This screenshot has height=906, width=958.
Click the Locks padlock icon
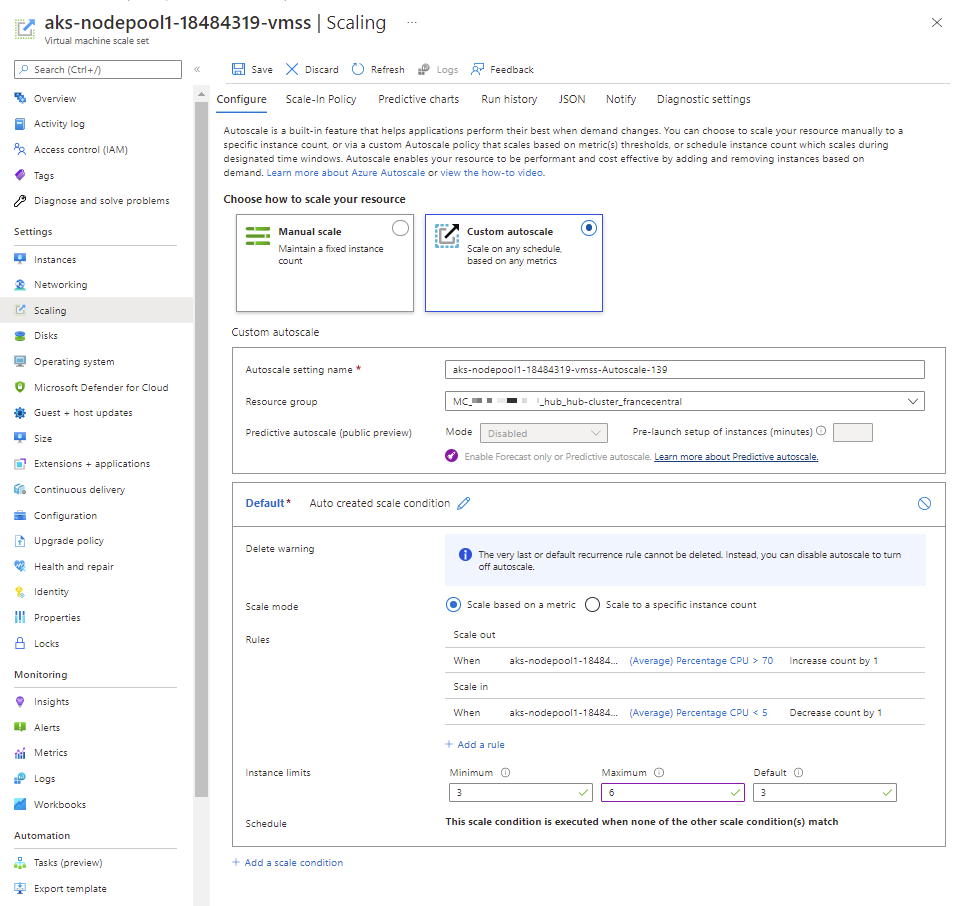point(20,643)
